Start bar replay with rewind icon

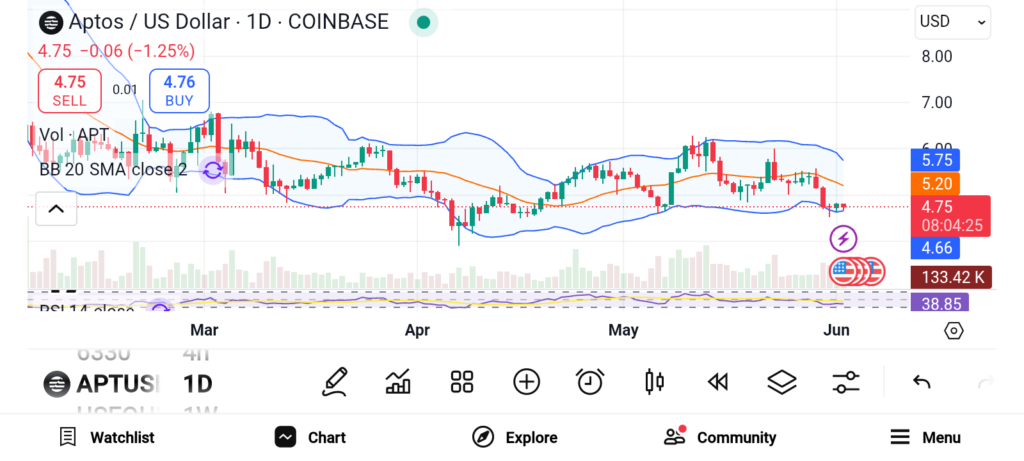coord(718,382)
